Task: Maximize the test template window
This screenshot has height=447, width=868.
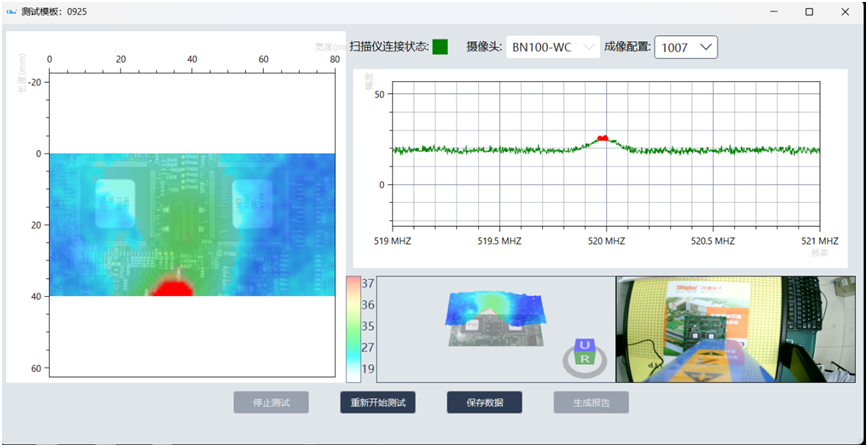Action: [809, 11]
